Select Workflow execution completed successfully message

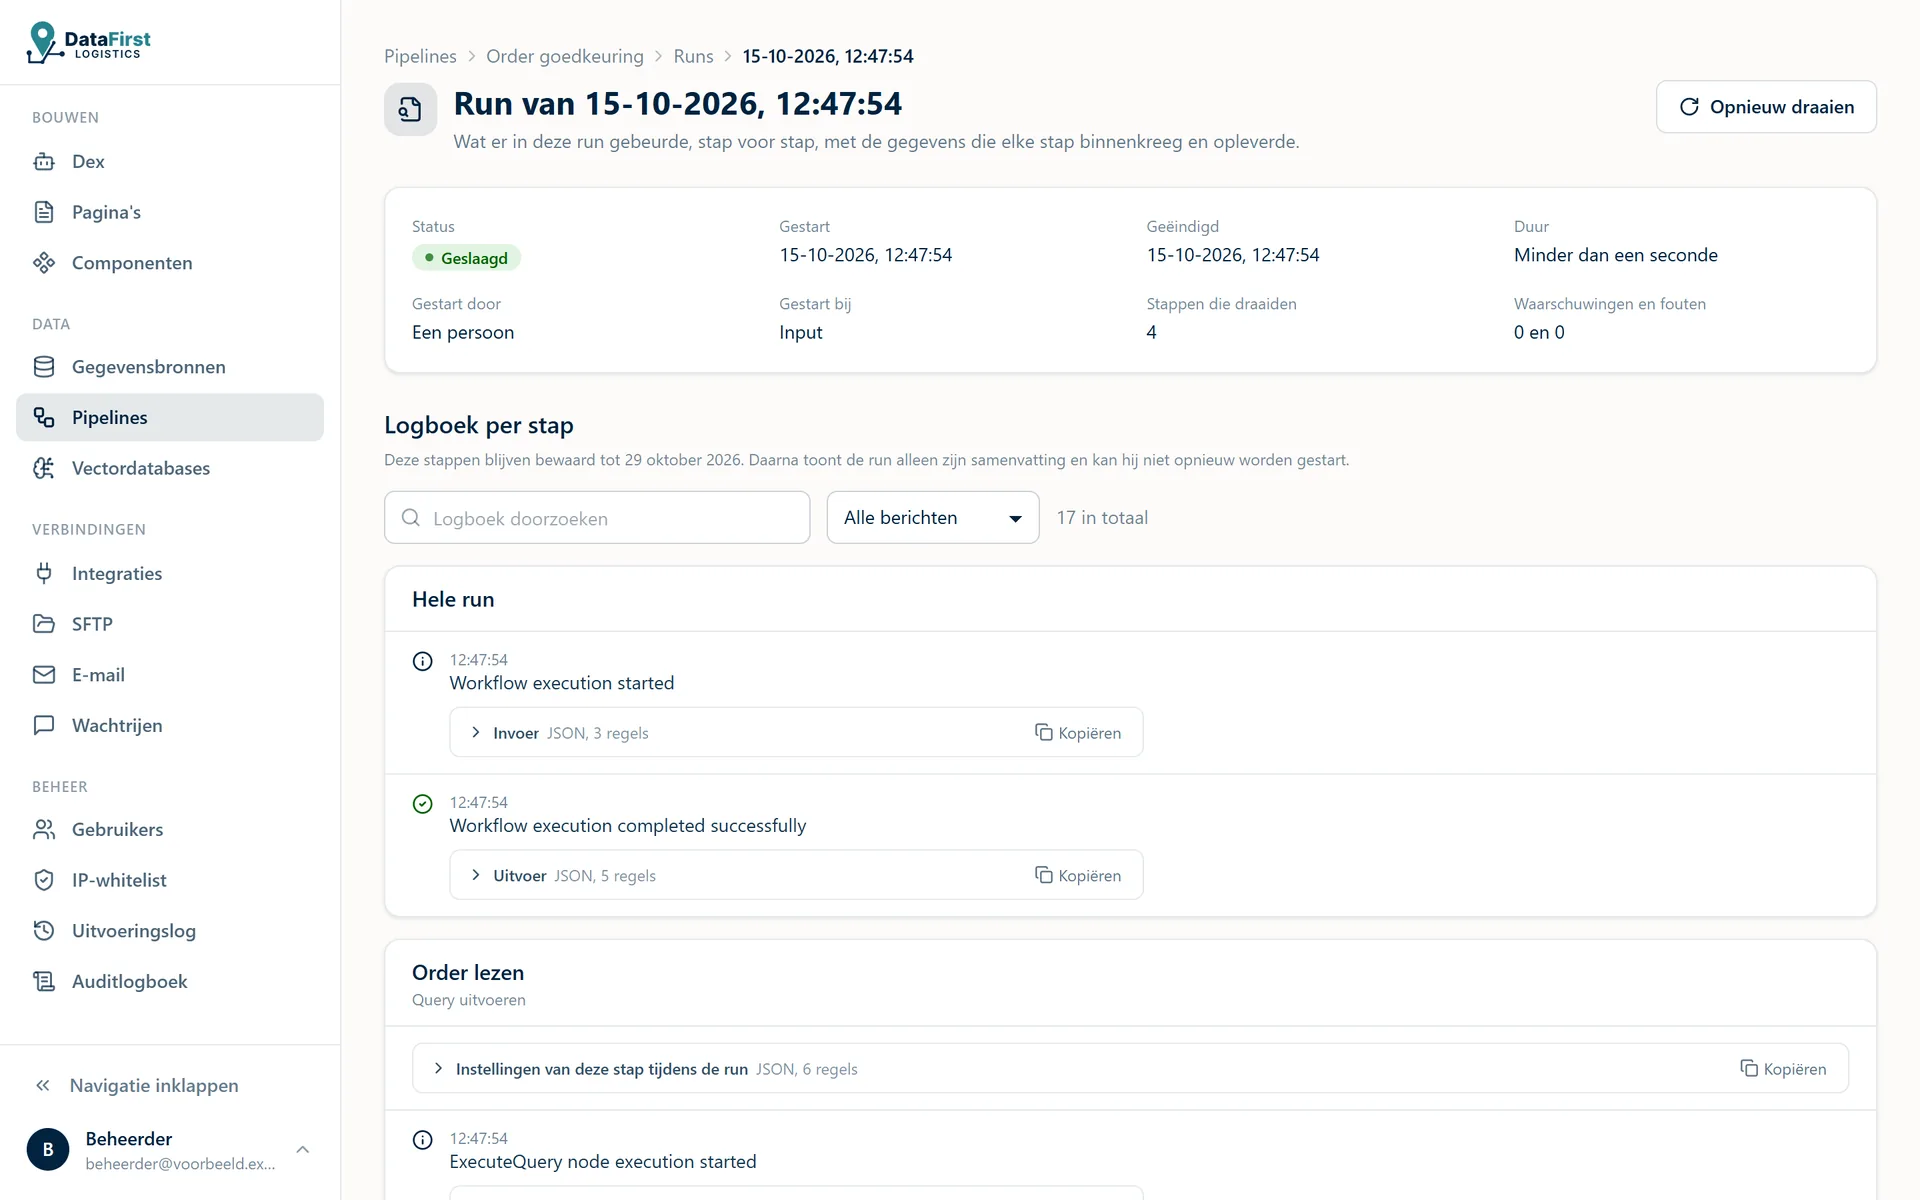point(628,826)
